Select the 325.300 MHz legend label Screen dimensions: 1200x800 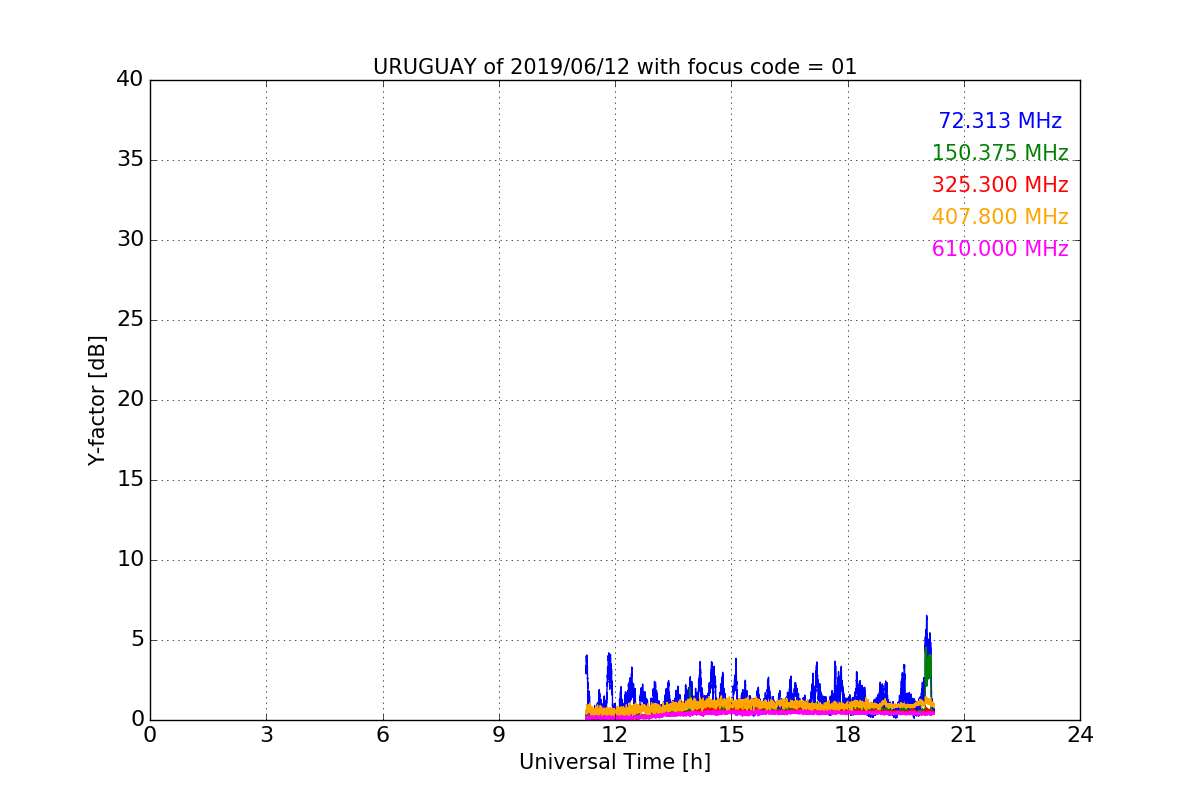[1000, 185]
